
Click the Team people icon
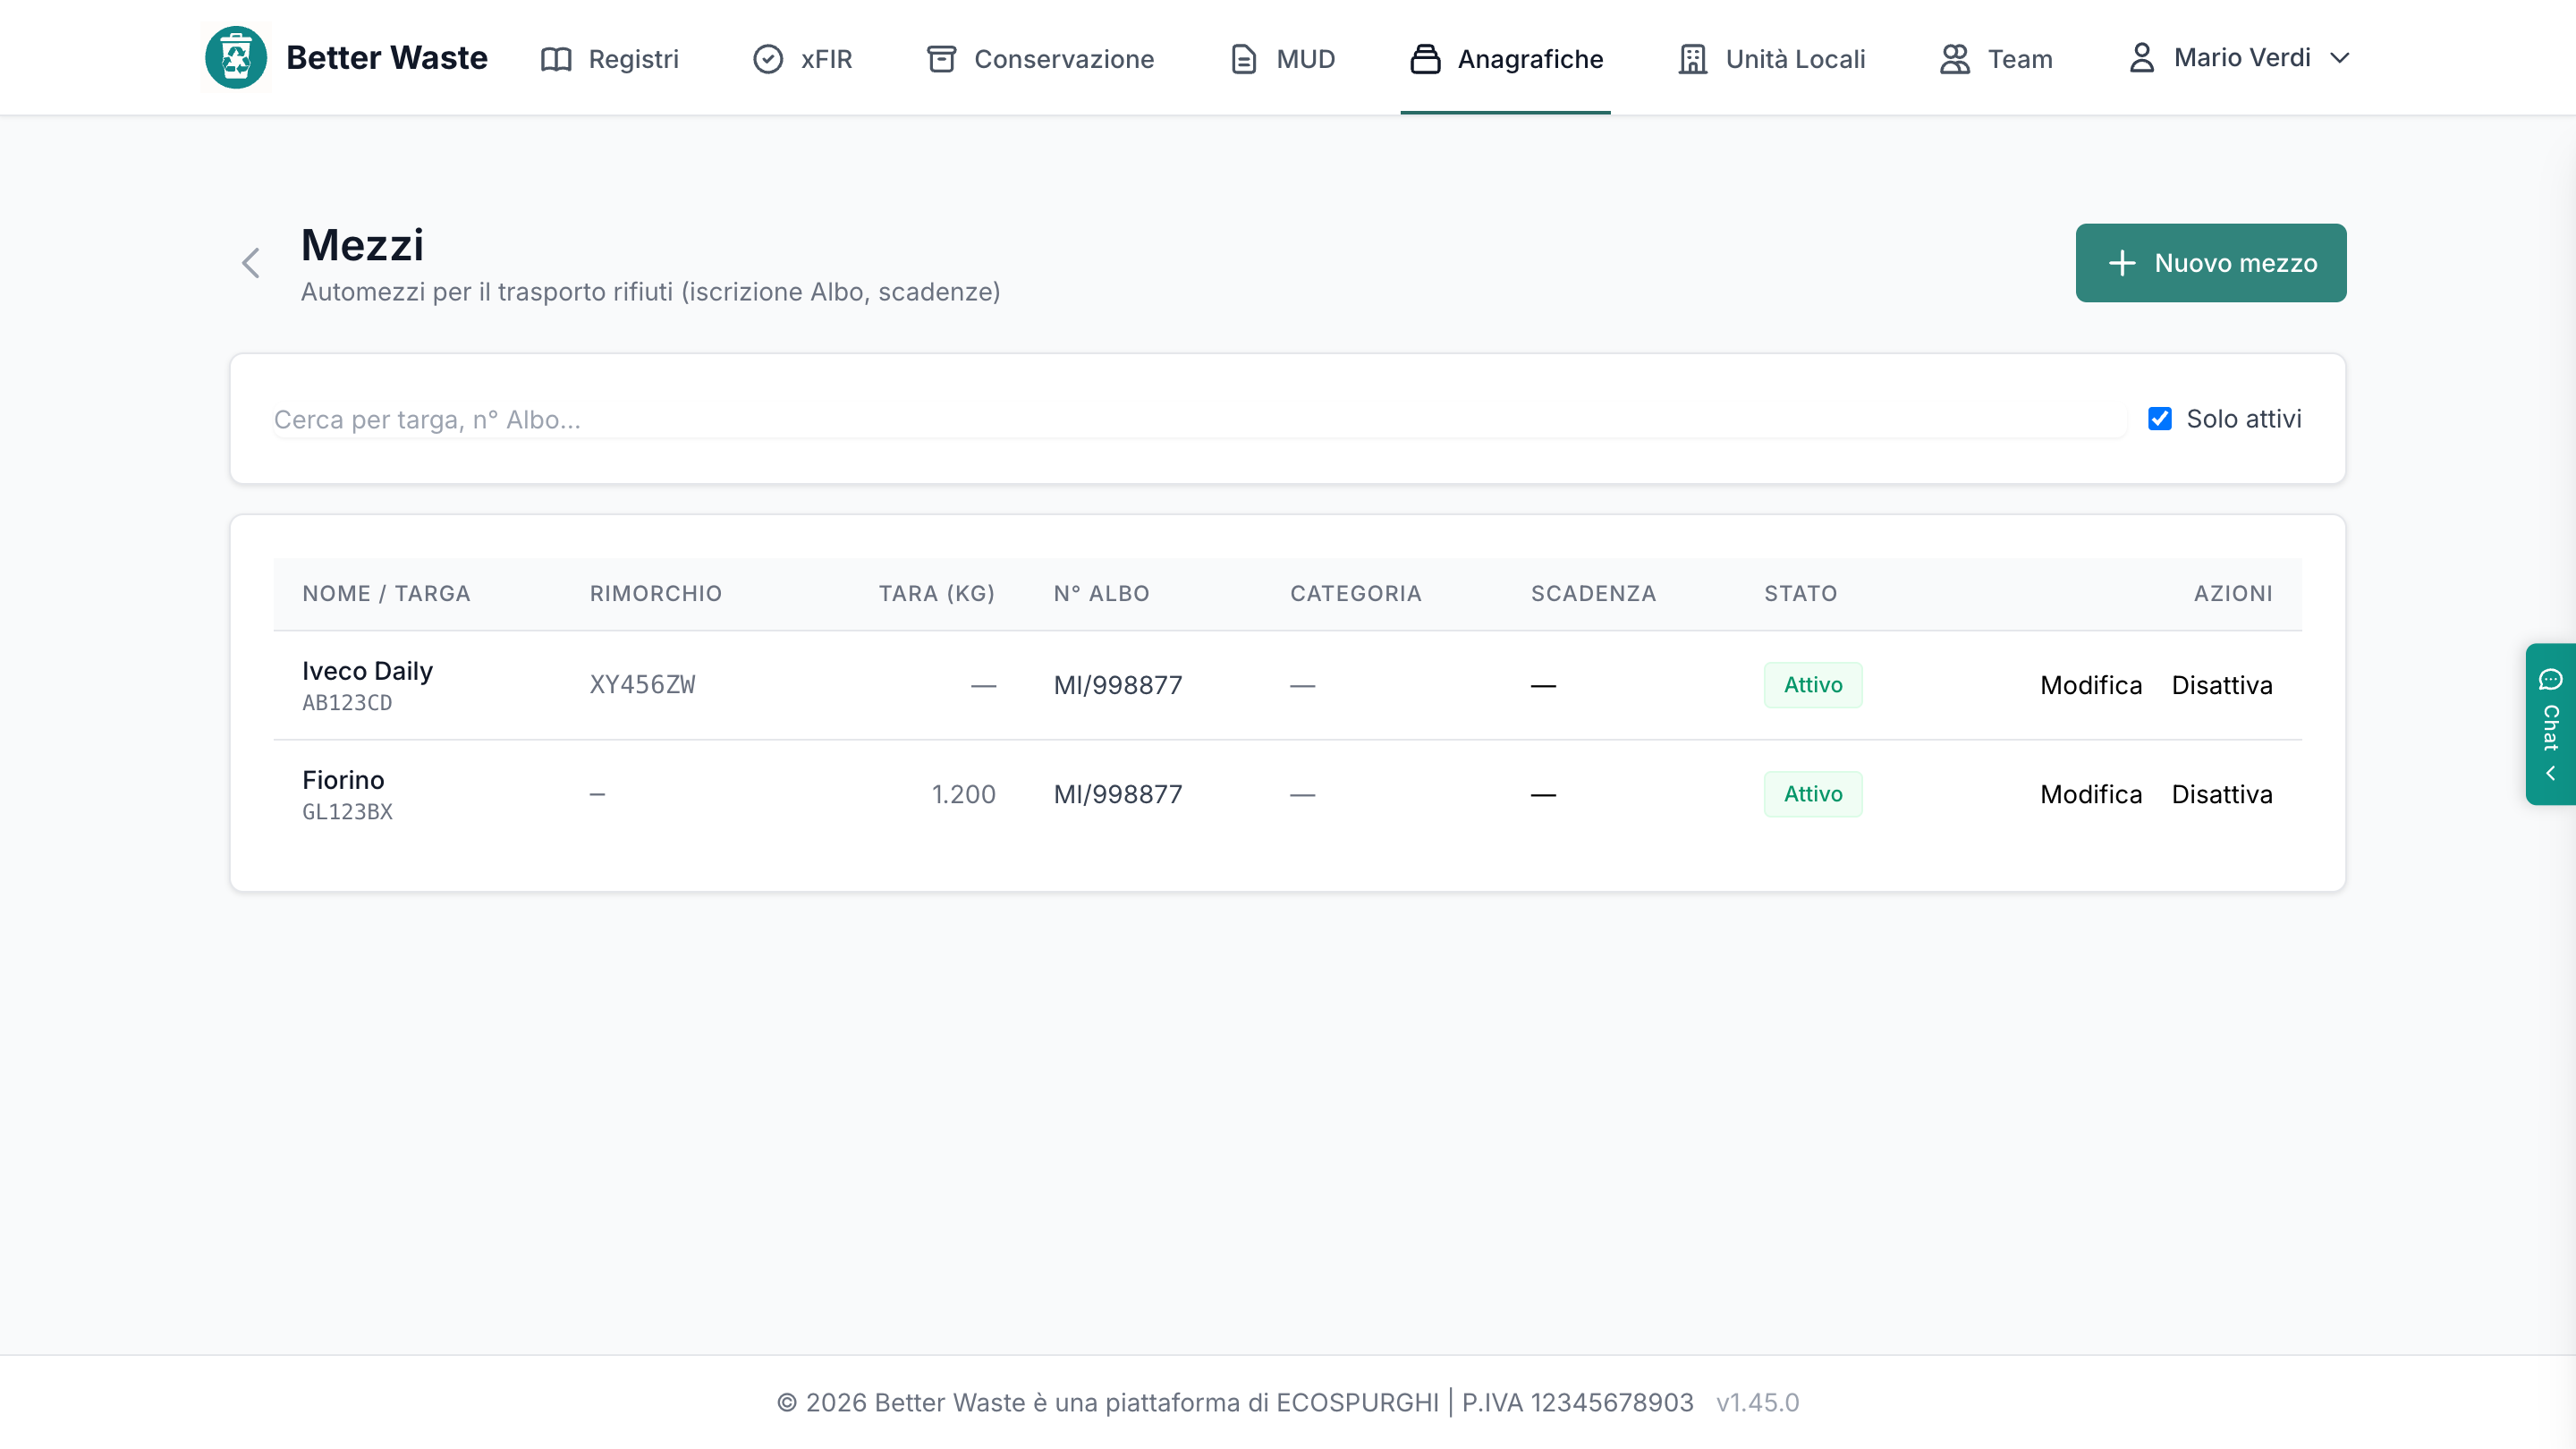point(1955,59)
